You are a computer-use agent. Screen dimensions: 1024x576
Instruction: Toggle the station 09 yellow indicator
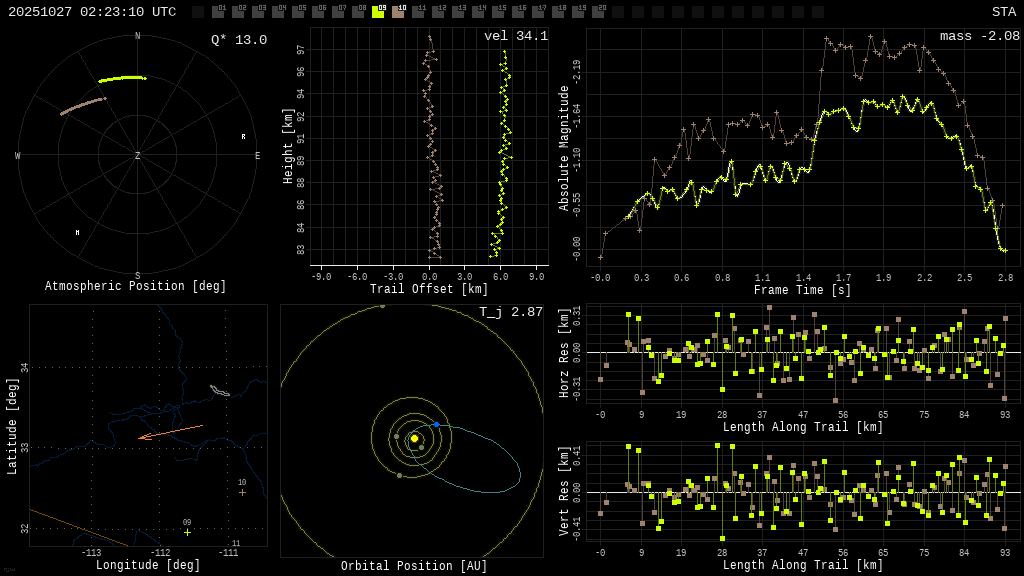(378, 12)
